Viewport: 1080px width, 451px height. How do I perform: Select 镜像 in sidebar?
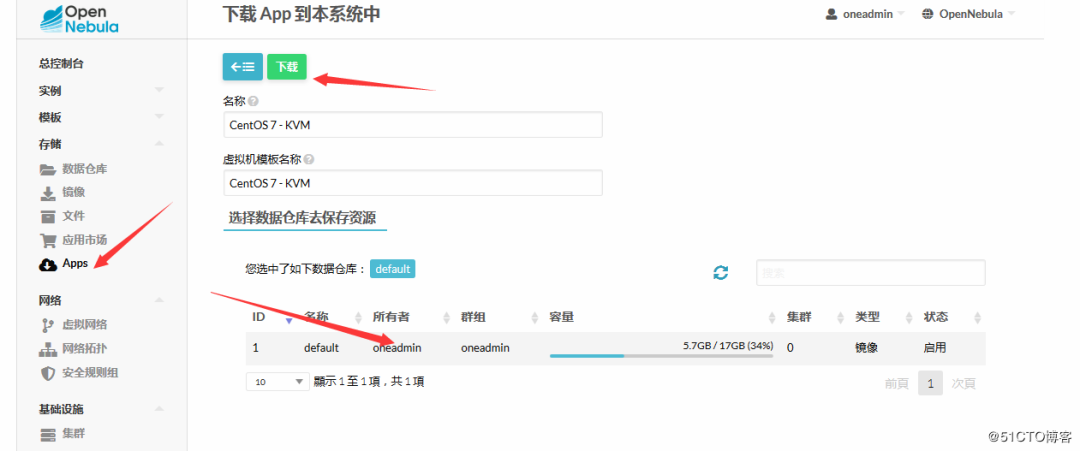pos(74,193)
